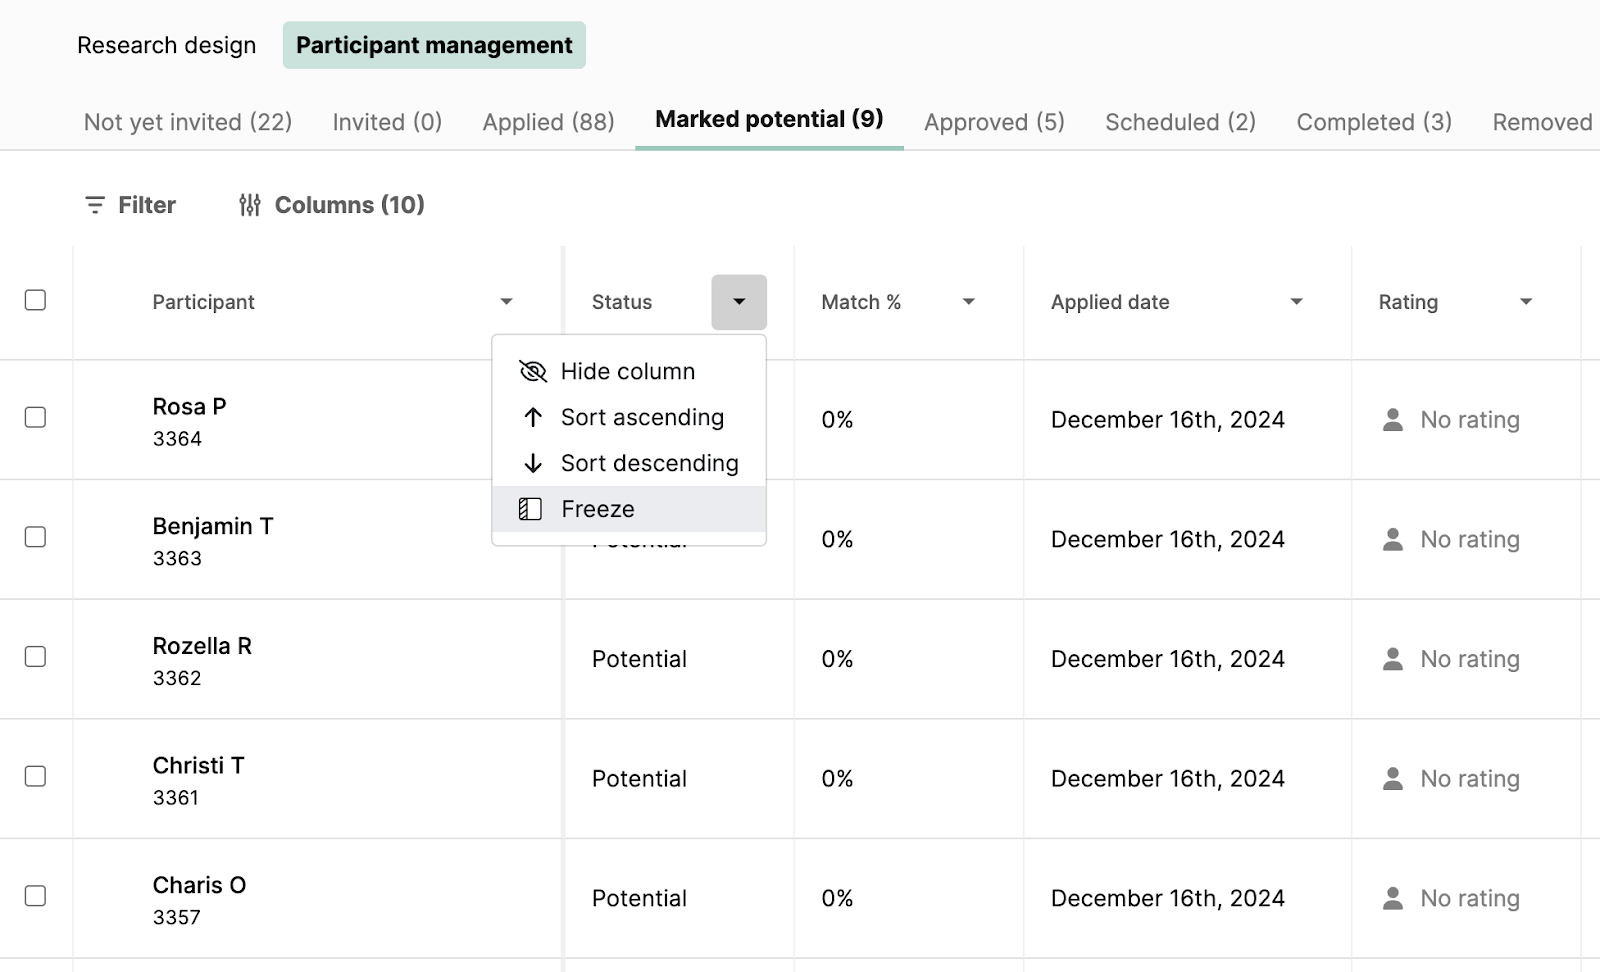The height and width of the screenshot is (972, 1600).
Task: Click the Status column header label
Action: [621, 302]
